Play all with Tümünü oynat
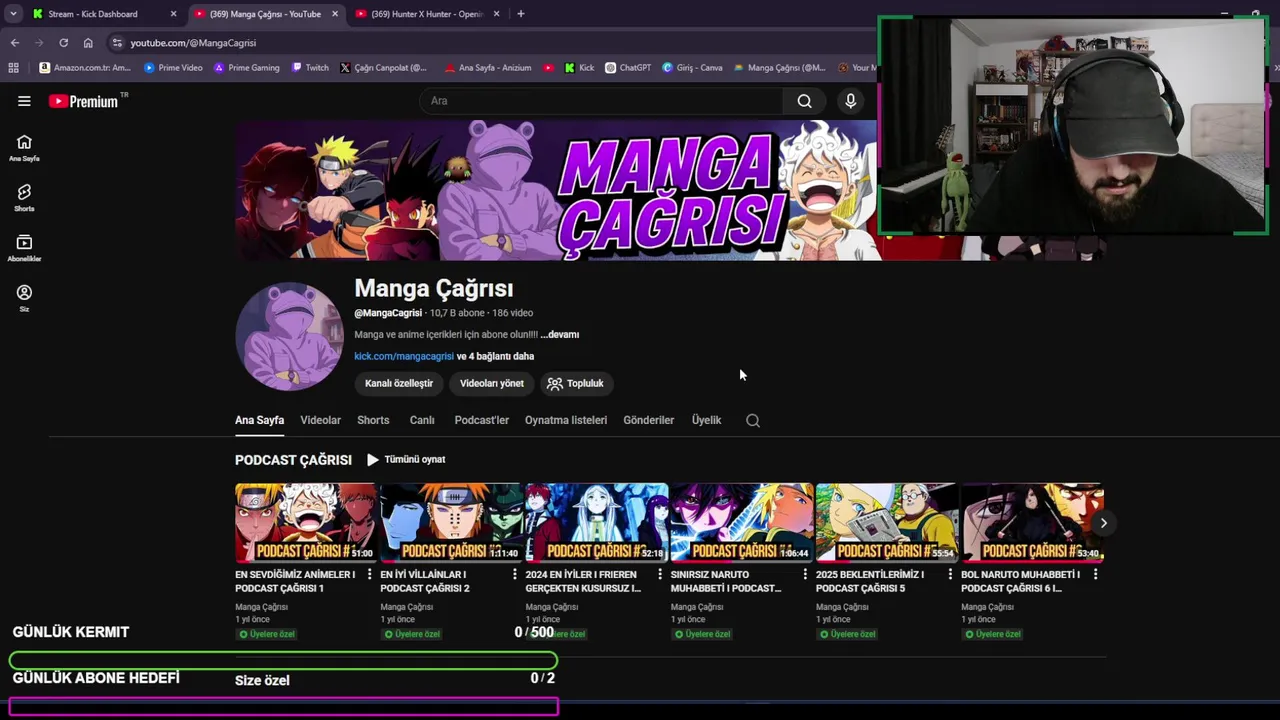 406,460
